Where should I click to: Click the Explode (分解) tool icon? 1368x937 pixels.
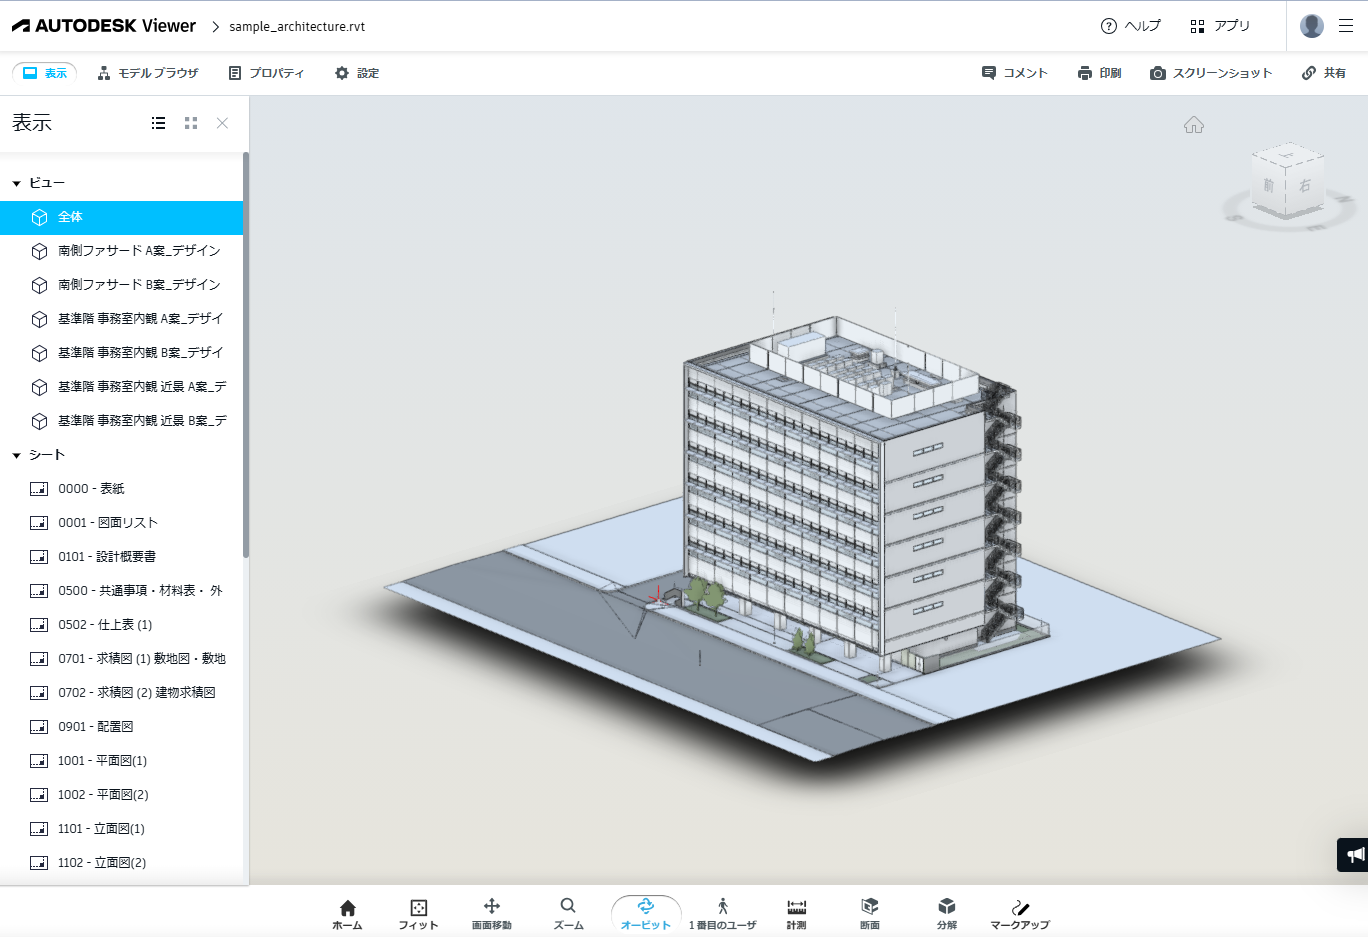[946, 913]
